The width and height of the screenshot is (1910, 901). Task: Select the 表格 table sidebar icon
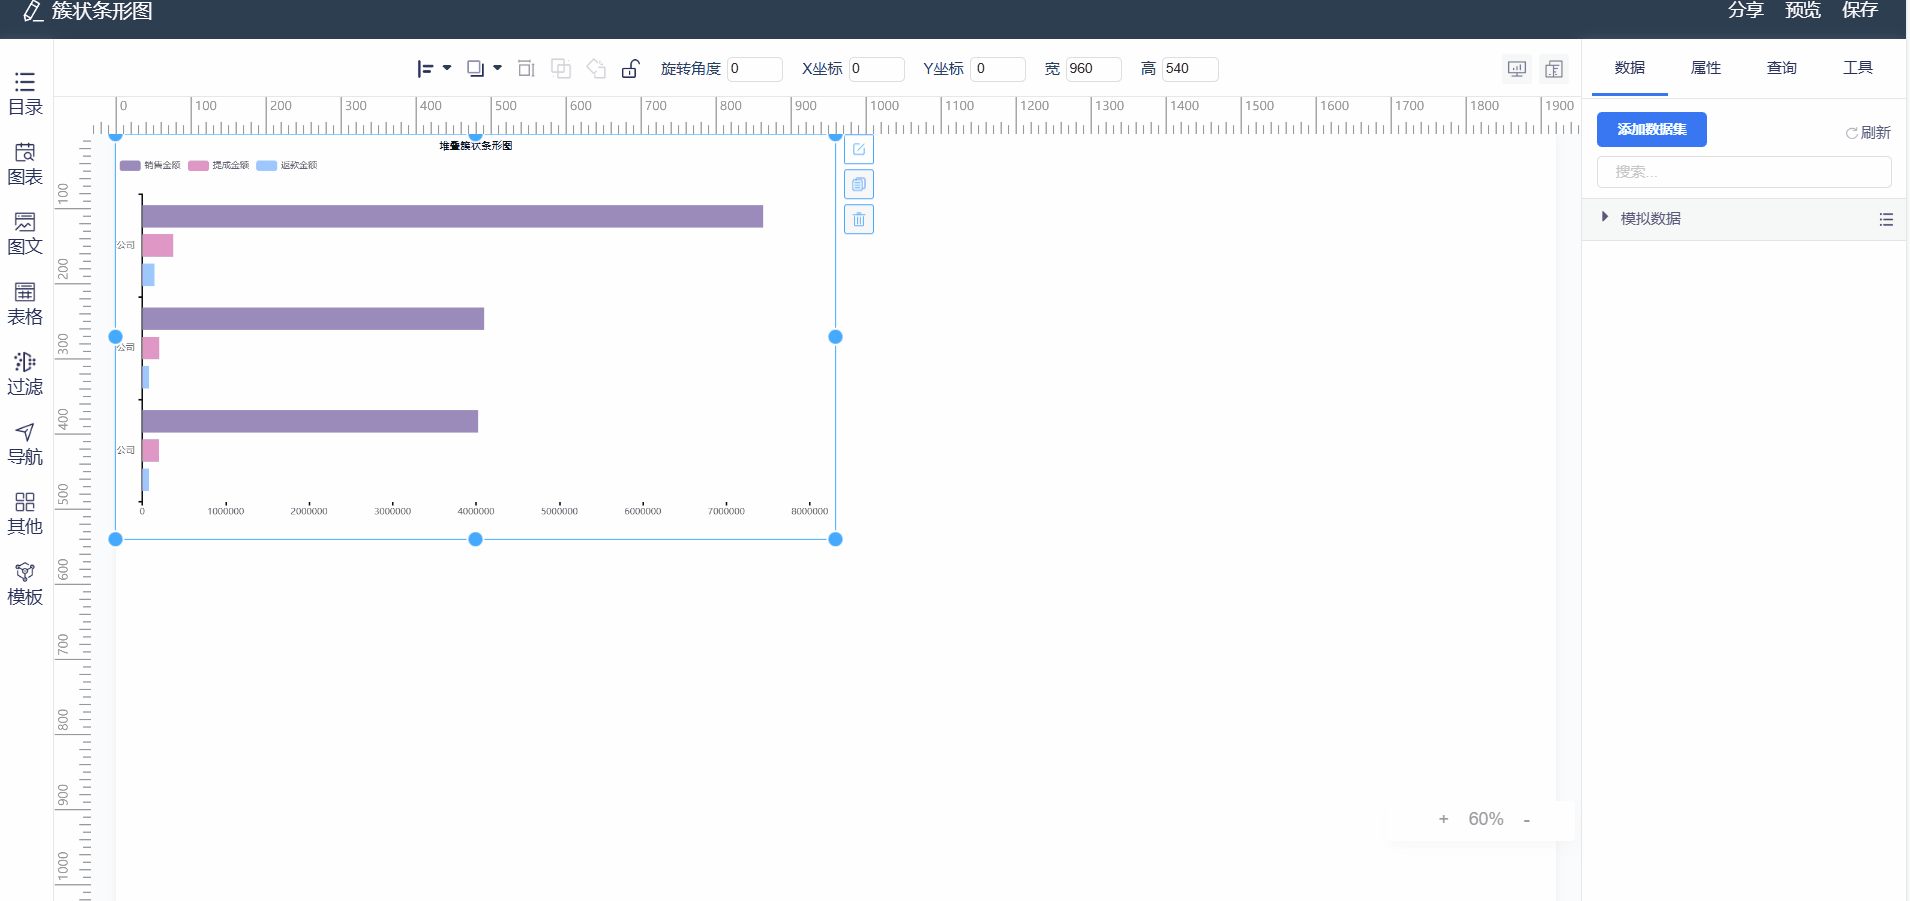(25, 304)
